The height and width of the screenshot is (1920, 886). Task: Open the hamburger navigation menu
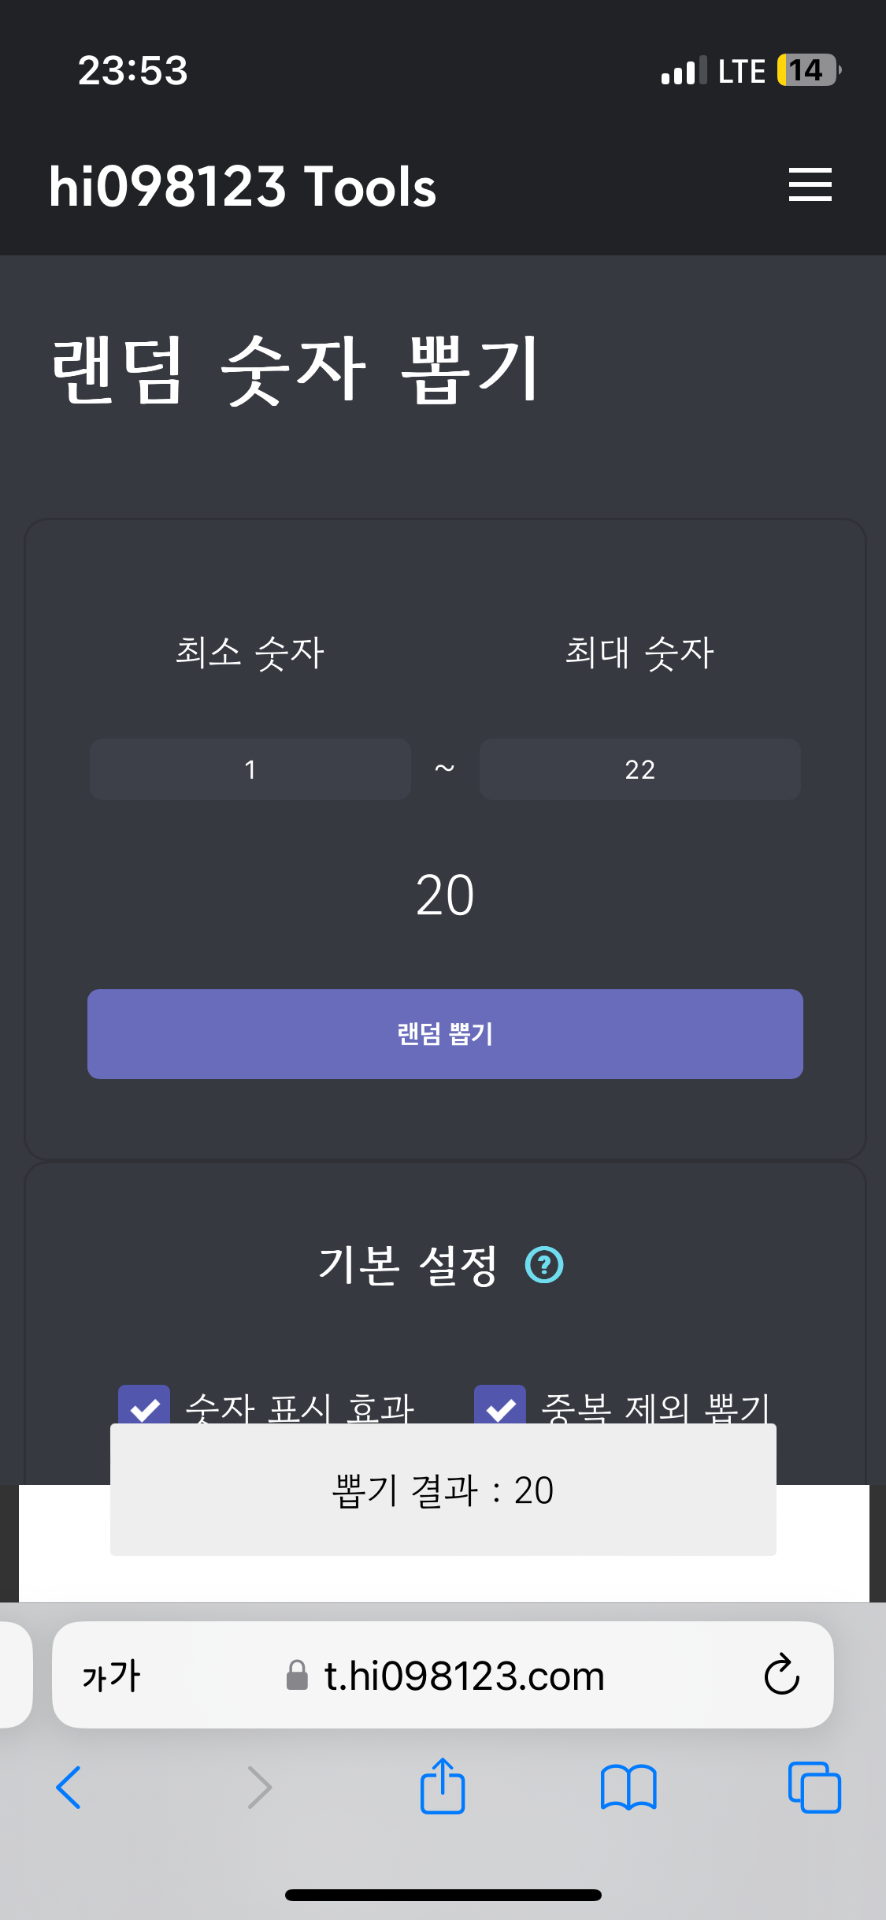point(809,185)
